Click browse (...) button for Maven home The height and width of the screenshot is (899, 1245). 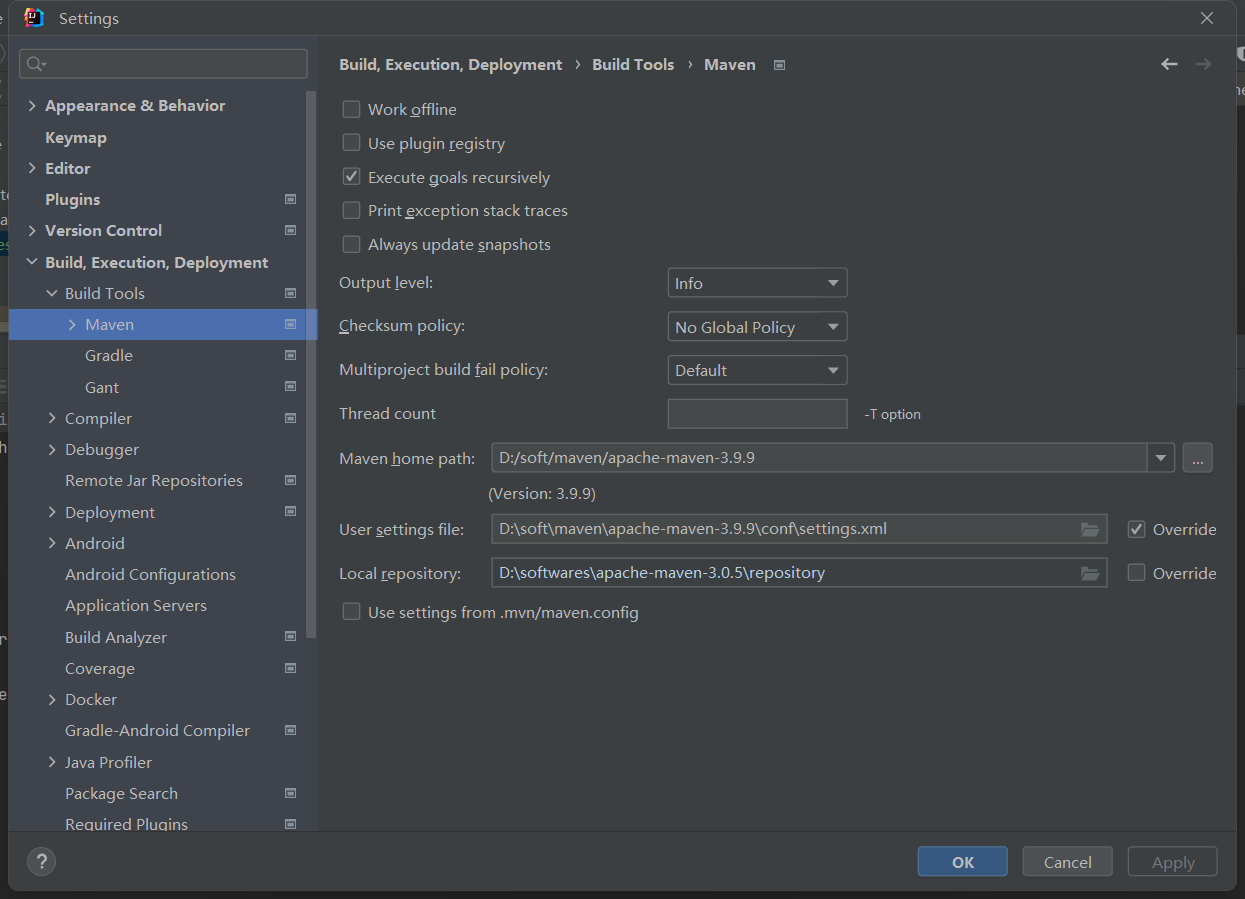1197,458
